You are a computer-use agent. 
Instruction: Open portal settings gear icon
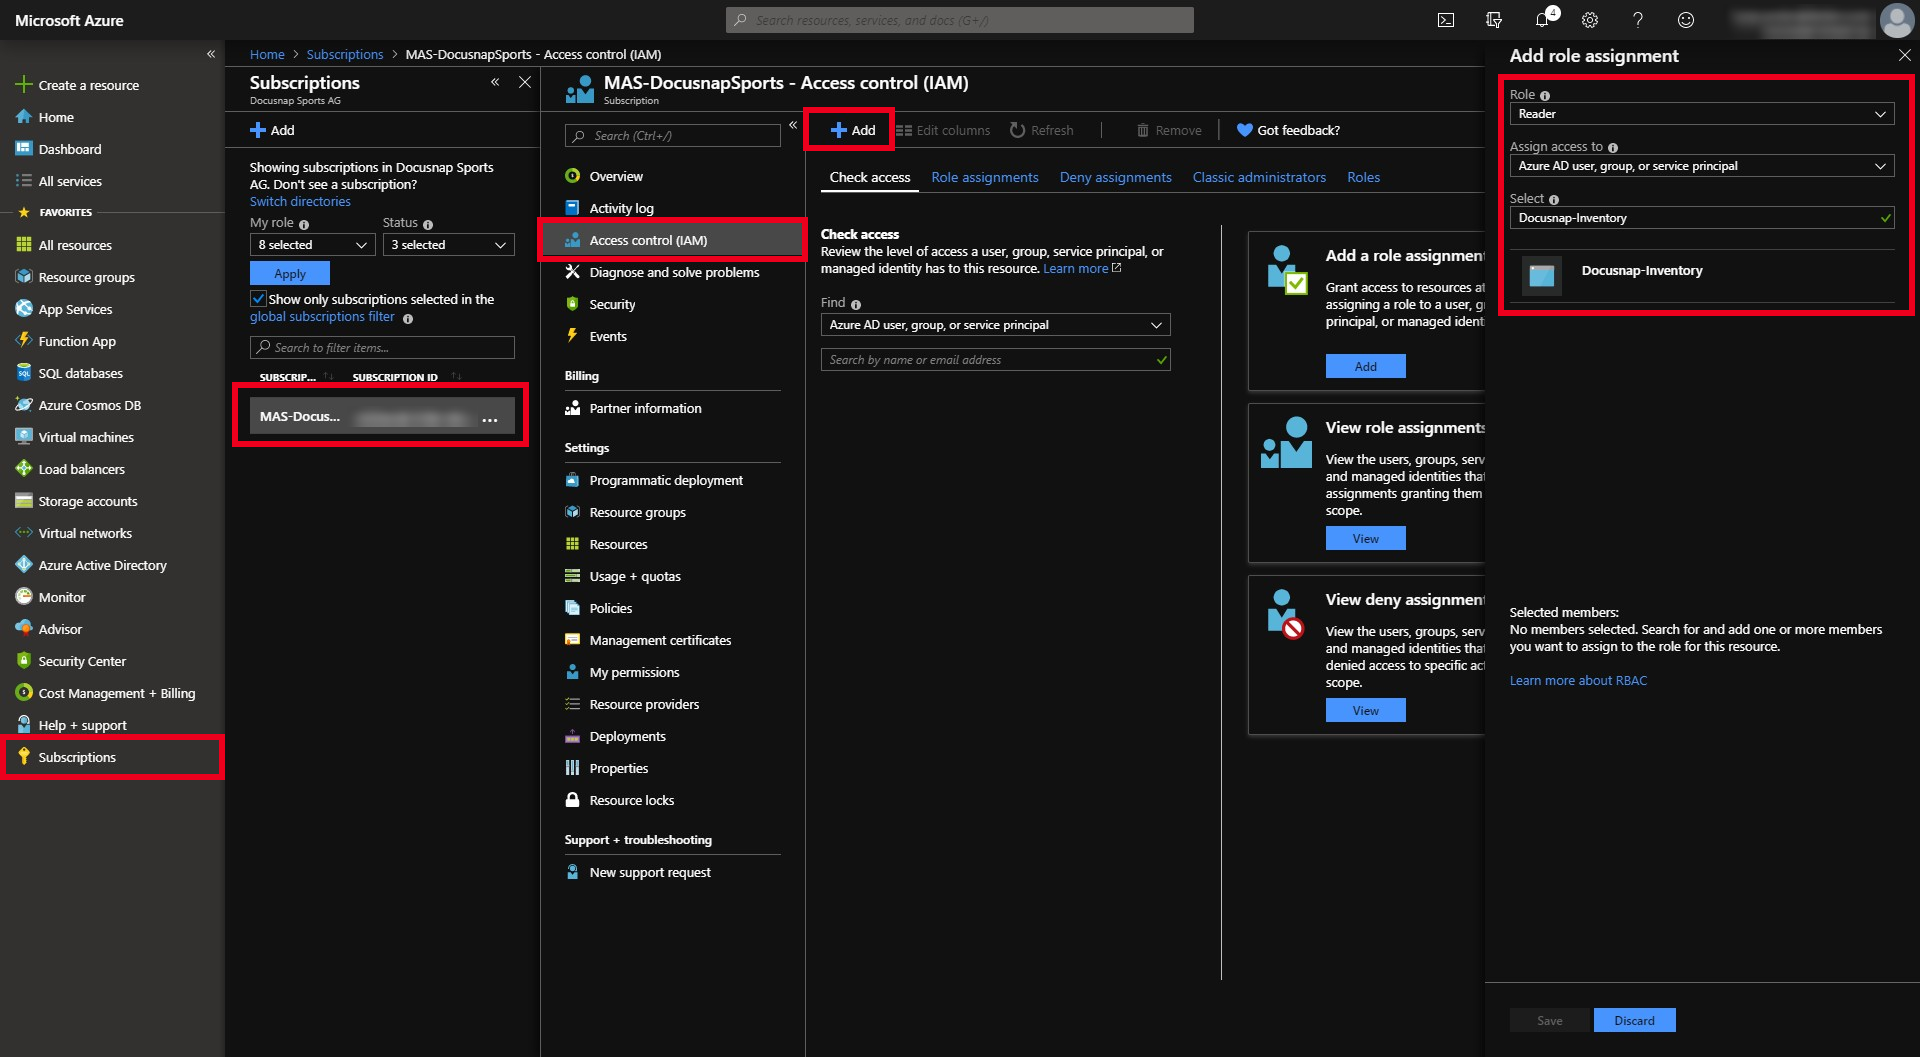[1590, 20]
